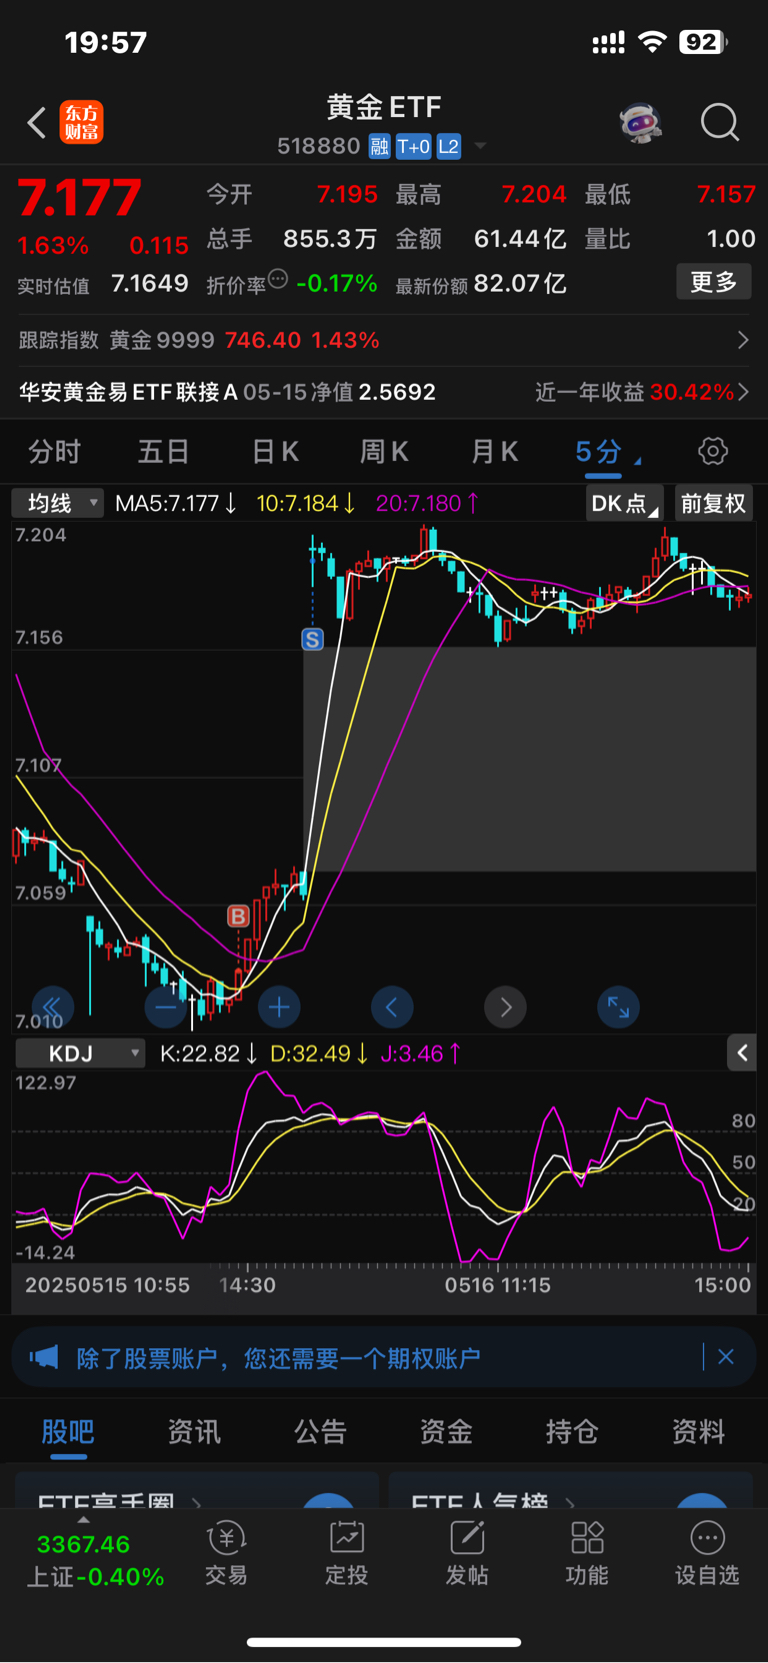Expand stock code 518880 dropdown arrow
768x1663 pixels.
click(x=480, y=146)
